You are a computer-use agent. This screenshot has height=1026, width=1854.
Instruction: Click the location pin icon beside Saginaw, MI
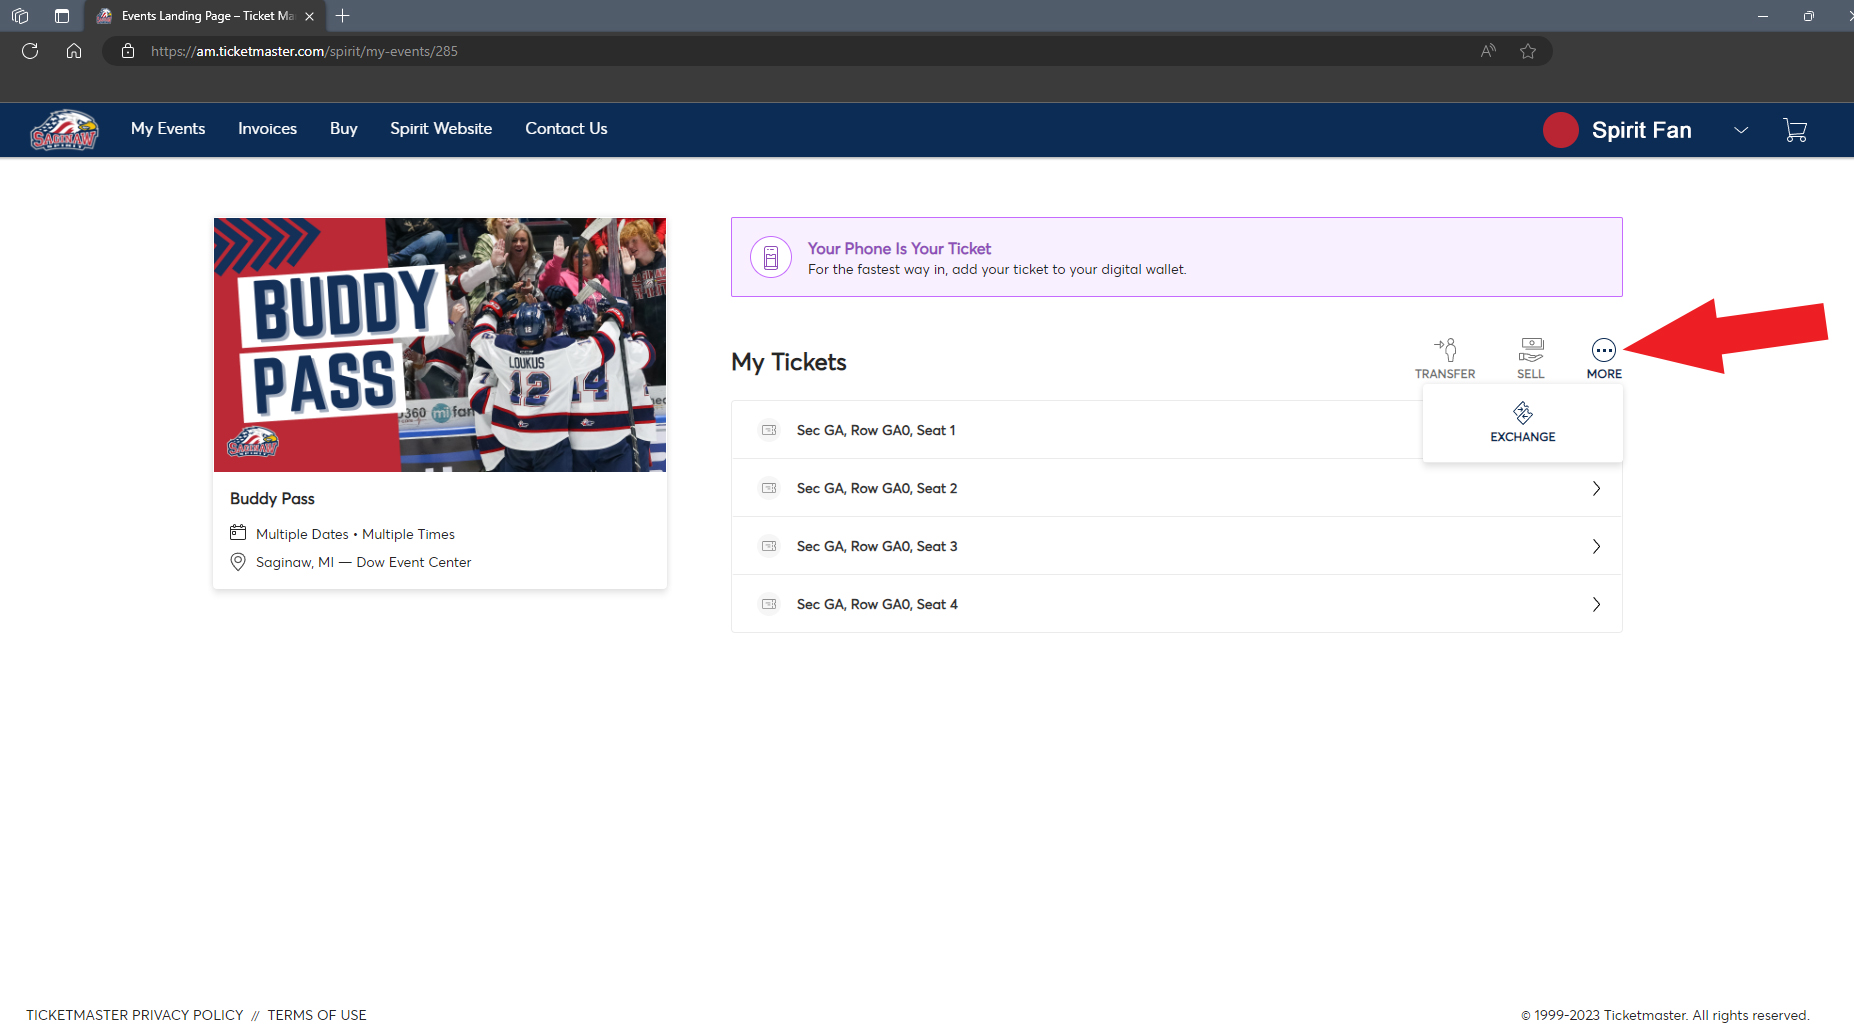pos(238,562)
